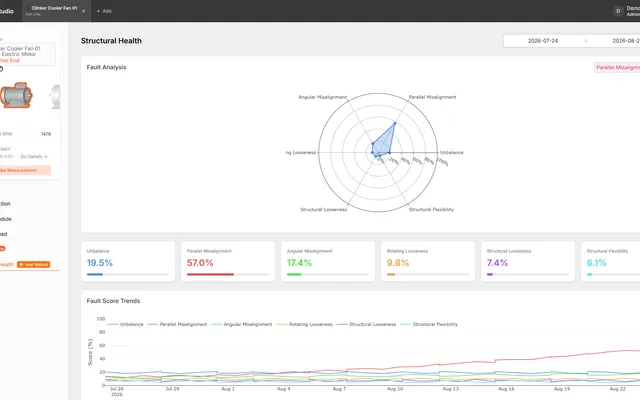Select the Structural Flexibility 6.1% card
The width and height of the screenshot is (640, 400).
(611, 261)
